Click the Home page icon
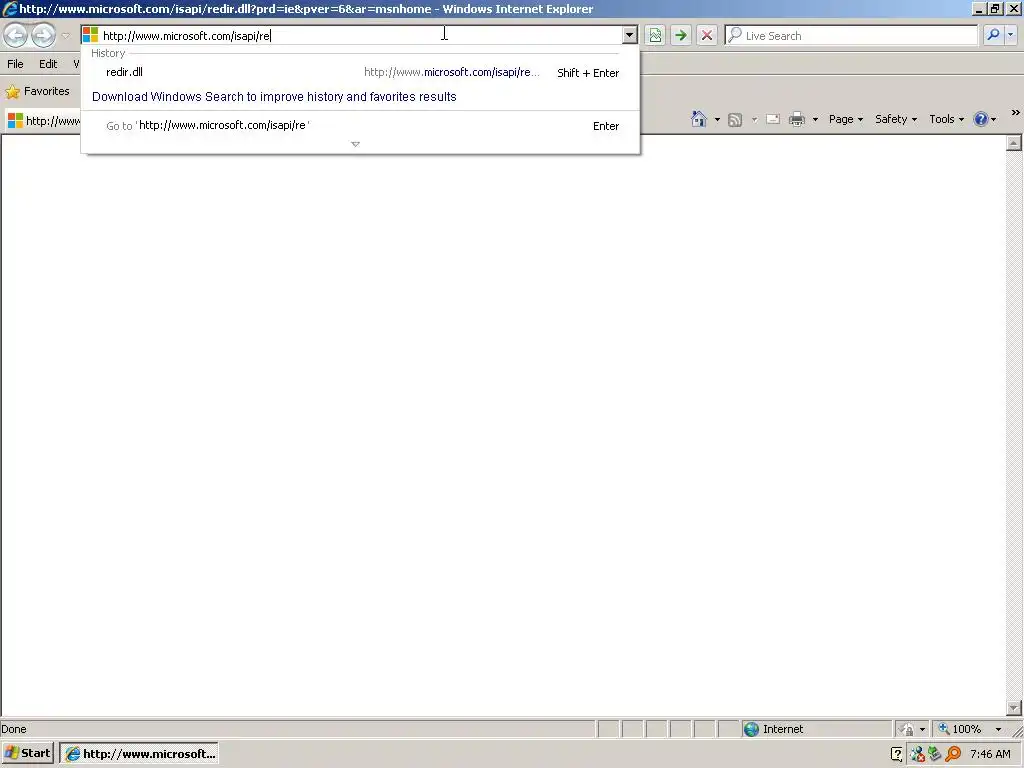 pyautogui.click(x=699, y=119)
